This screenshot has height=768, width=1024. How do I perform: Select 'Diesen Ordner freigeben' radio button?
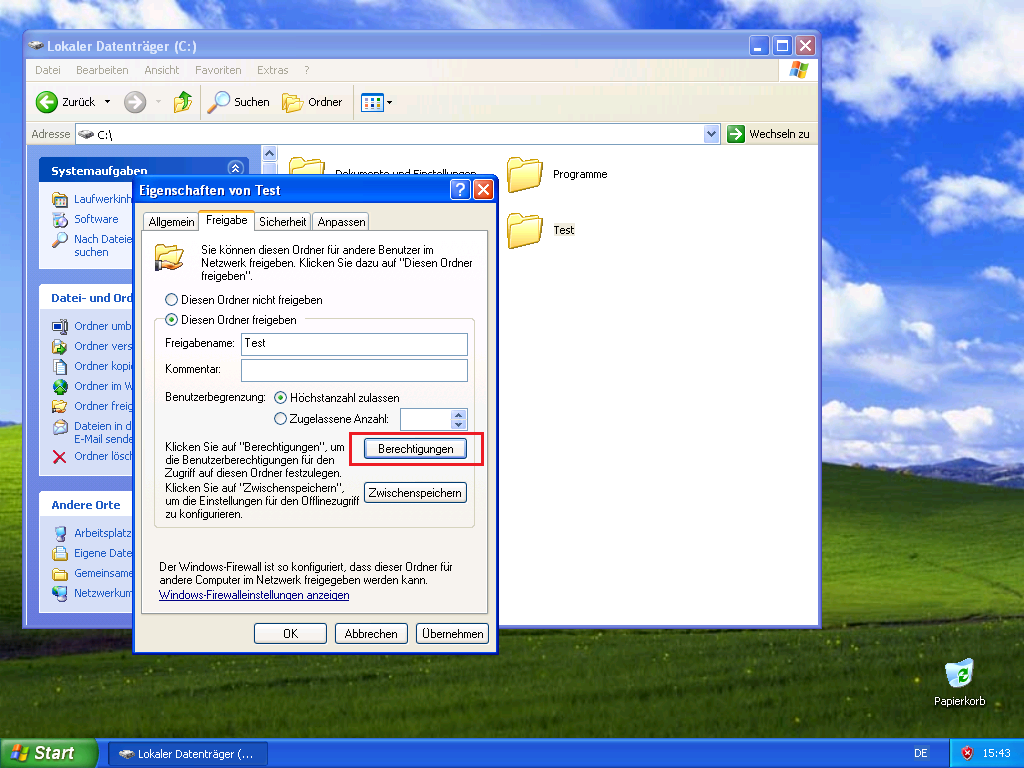pyautogui.click(x=171, y=319)
